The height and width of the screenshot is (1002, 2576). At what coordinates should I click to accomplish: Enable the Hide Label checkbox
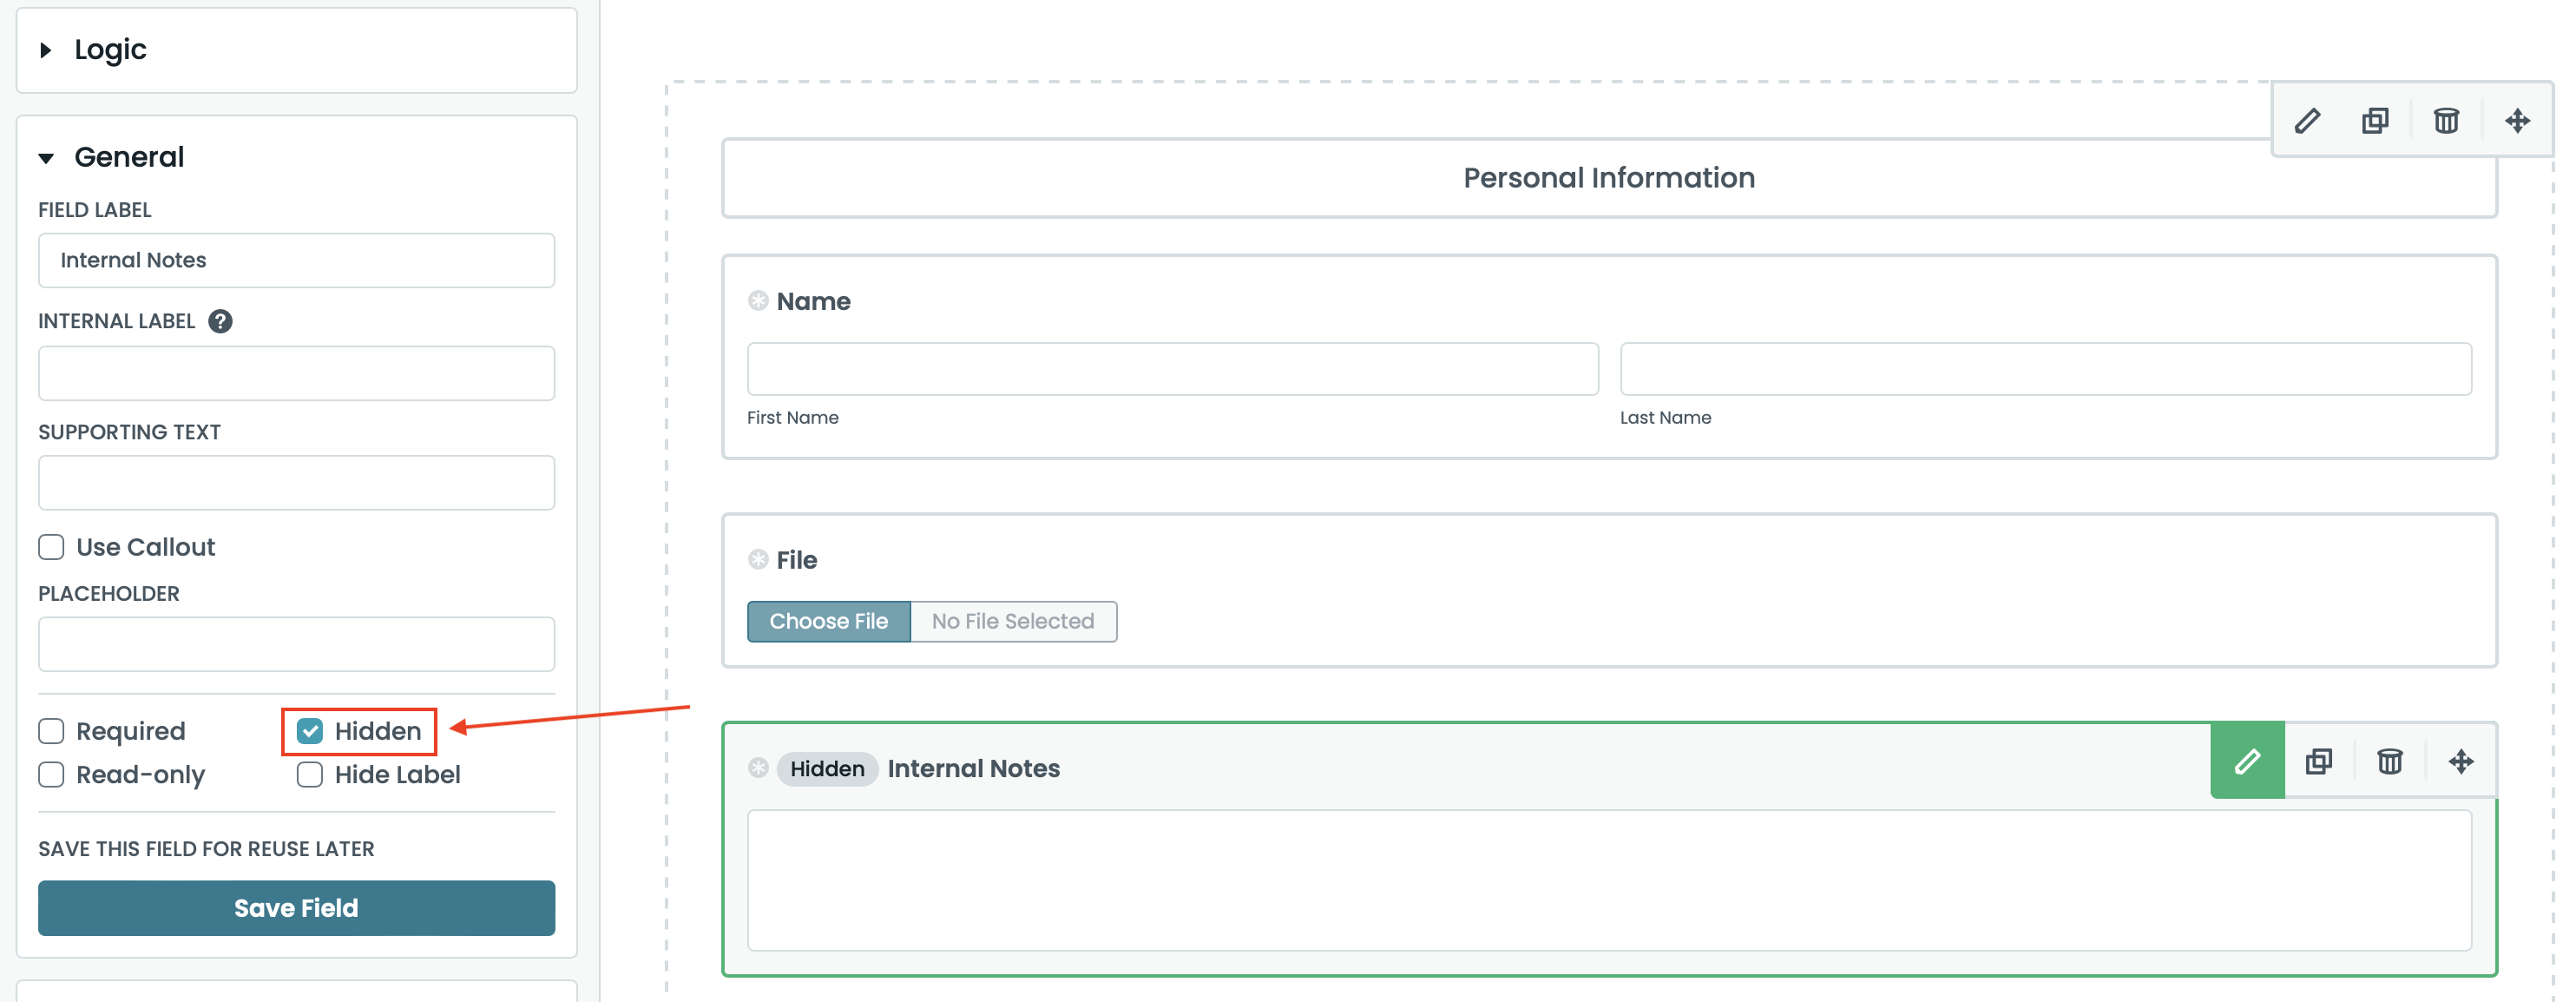coord(310,774)
